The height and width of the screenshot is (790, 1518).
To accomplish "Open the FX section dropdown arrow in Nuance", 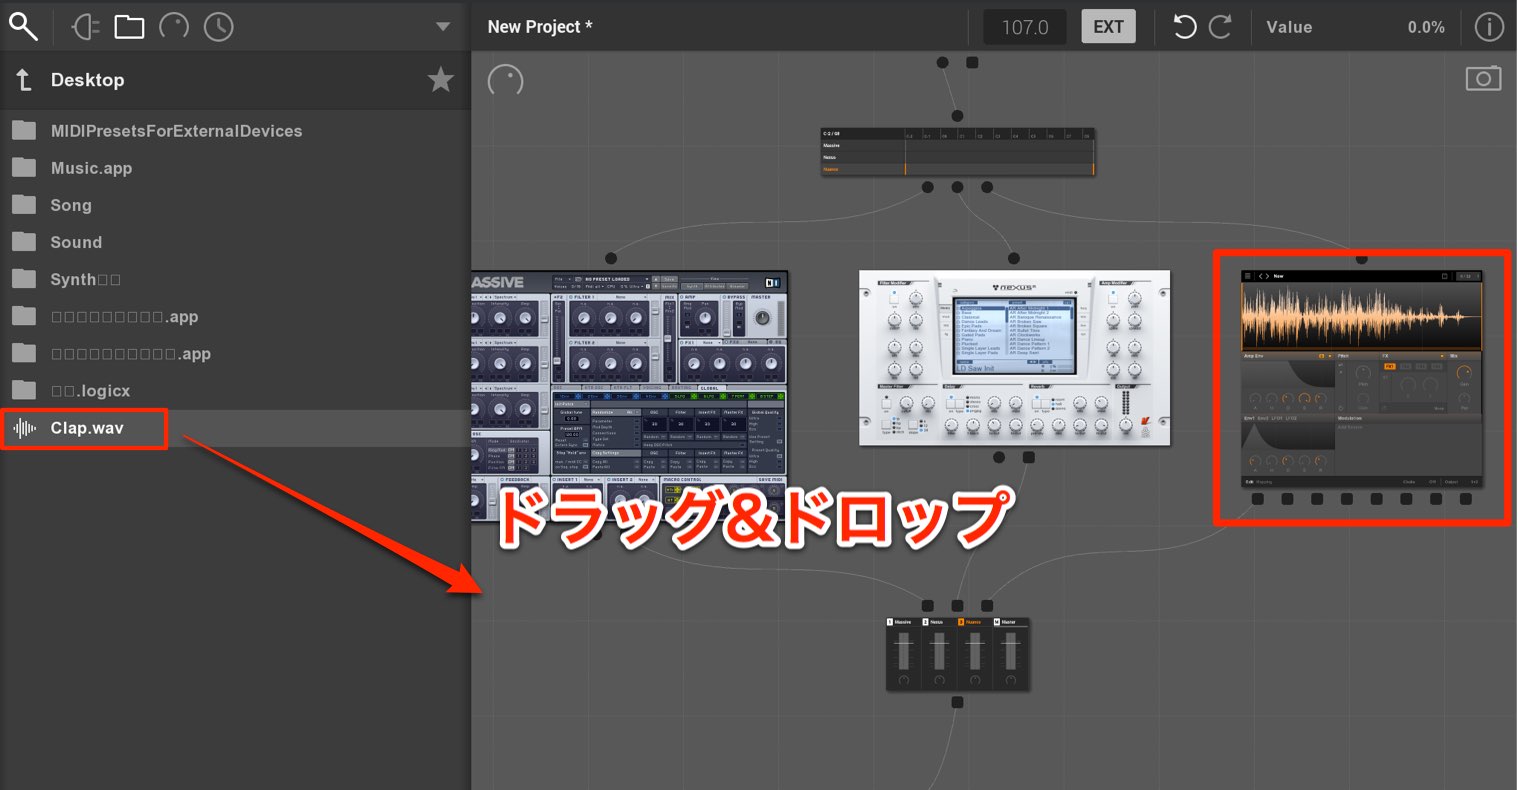I will [x=1442, y=356].
